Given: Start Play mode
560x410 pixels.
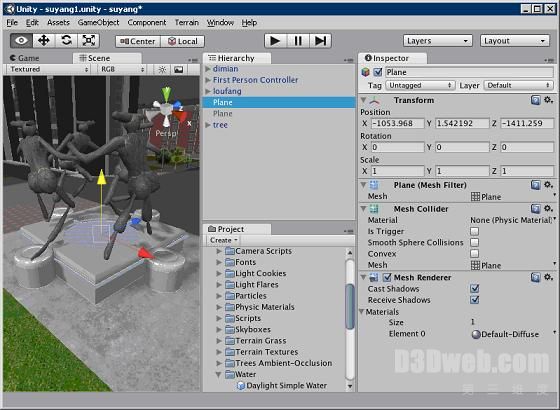Looking at the screenshot, I should click(275, 41).
